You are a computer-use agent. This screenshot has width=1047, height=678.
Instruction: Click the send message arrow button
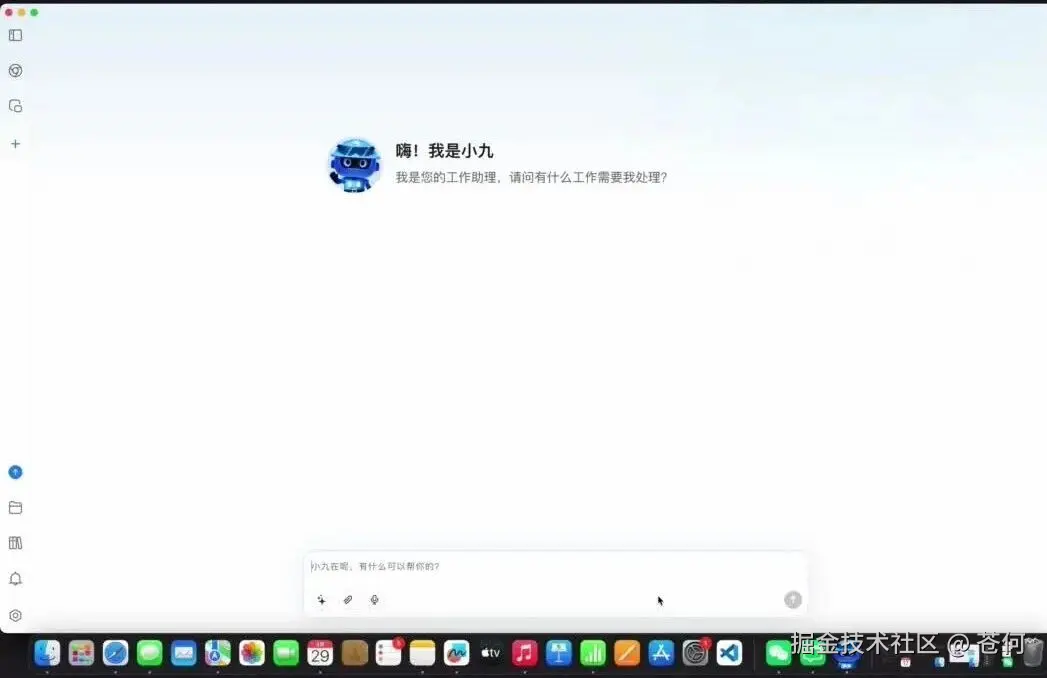point(792,600)
